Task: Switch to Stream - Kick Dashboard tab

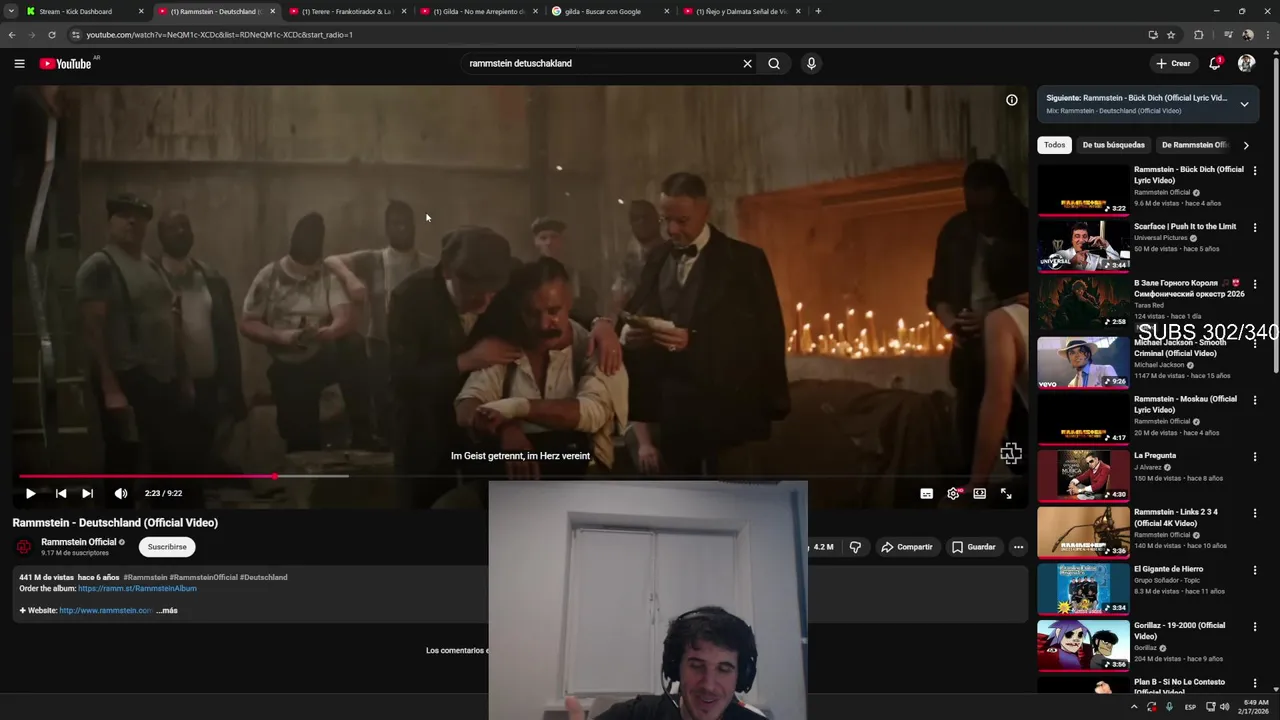Action: [x=76, y=11]
